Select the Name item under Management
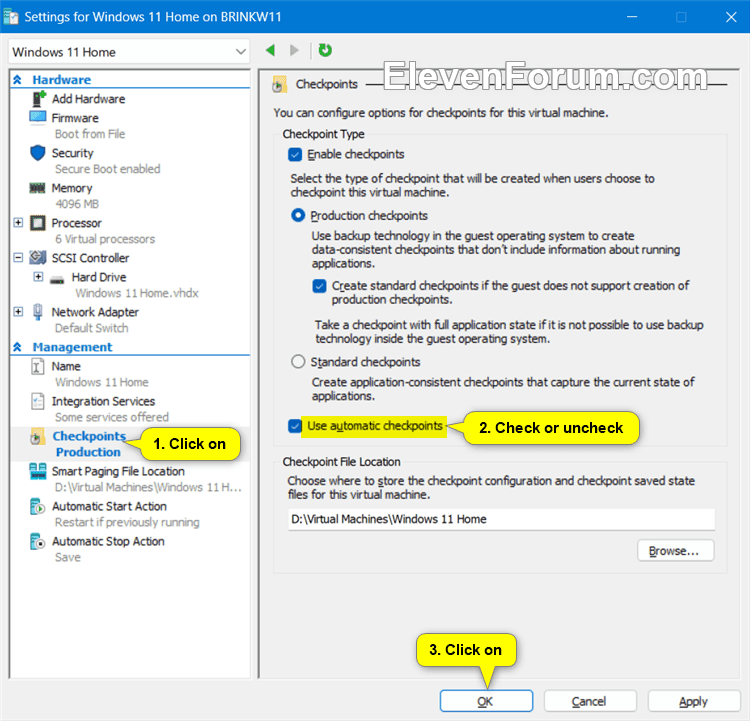 pos(66,366)
